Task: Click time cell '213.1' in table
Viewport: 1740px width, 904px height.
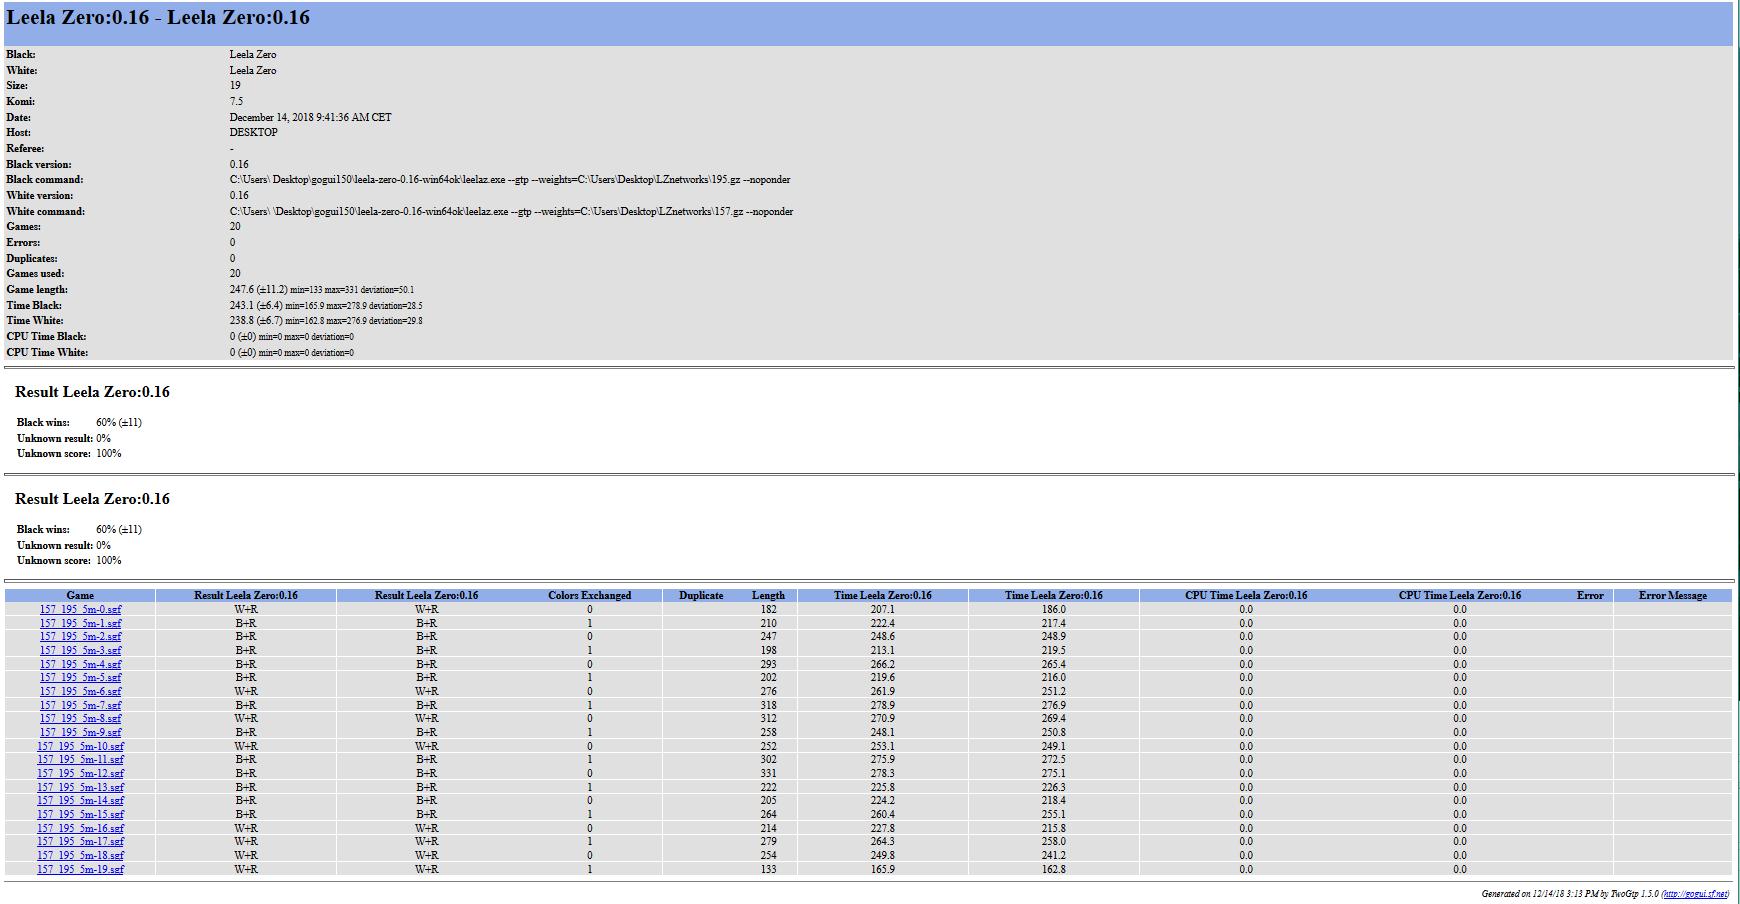Action: (882, 650)
